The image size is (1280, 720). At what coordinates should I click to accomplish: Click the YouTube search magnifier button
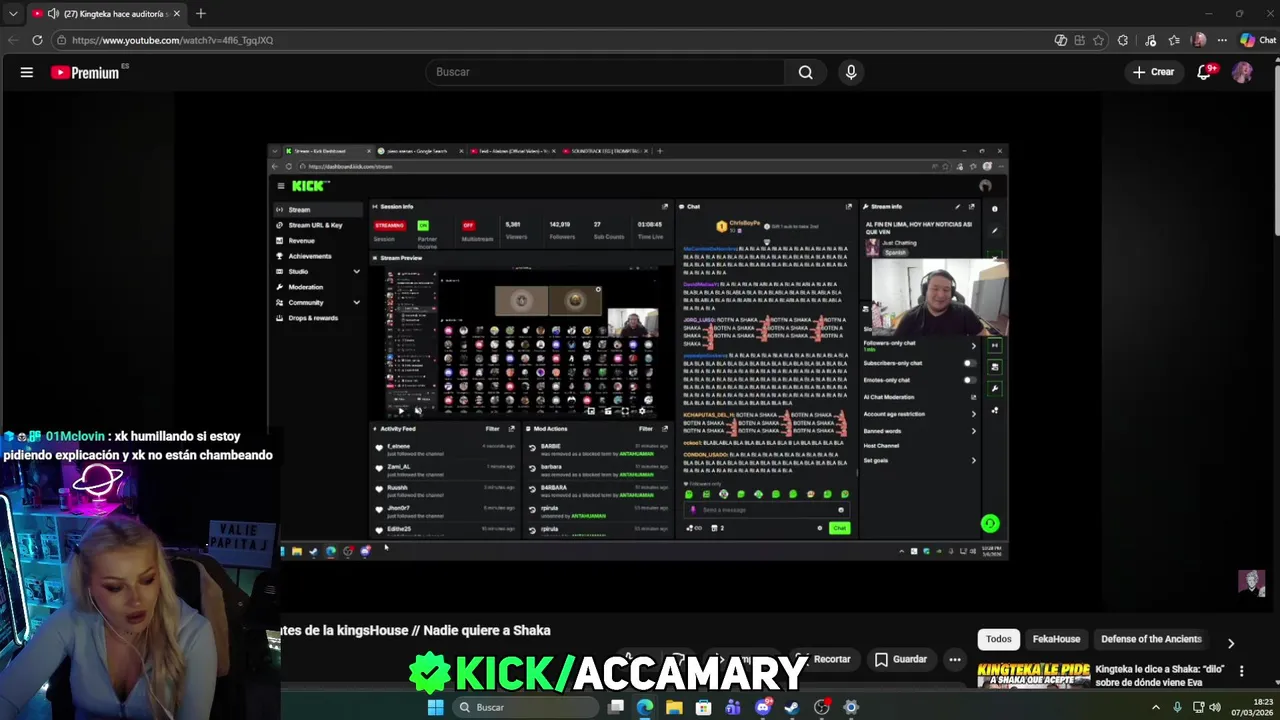(x=805, y=72)
